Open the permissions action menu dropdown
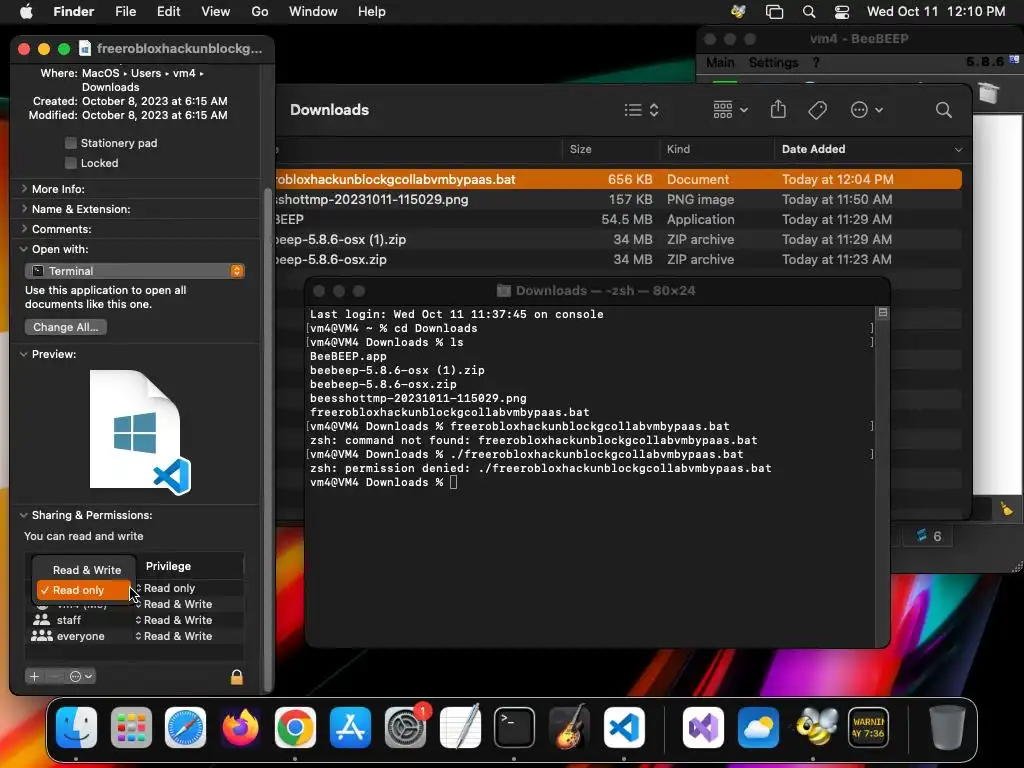 [82, 677]
